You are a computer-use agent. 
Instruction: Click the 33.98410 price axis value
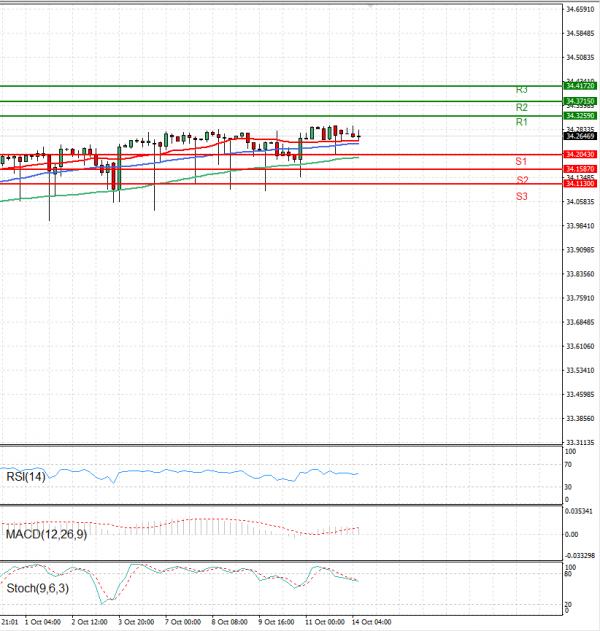[x=580, y=226]
